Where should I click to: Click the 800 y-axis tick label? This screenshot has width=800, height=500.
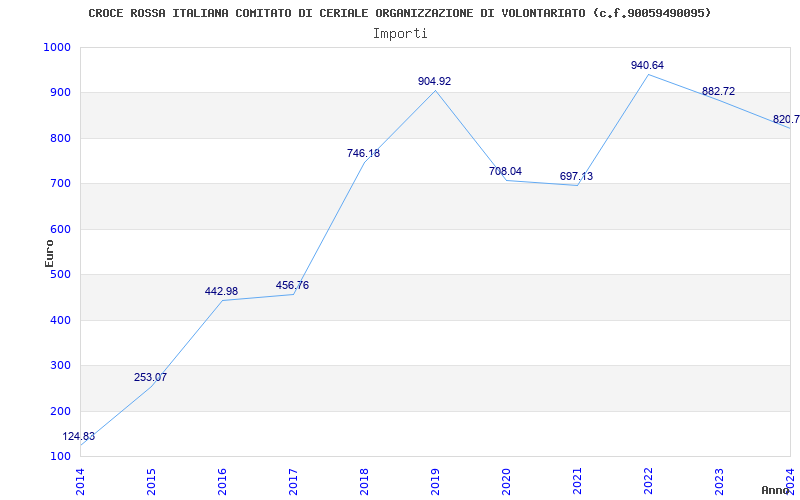60,138
